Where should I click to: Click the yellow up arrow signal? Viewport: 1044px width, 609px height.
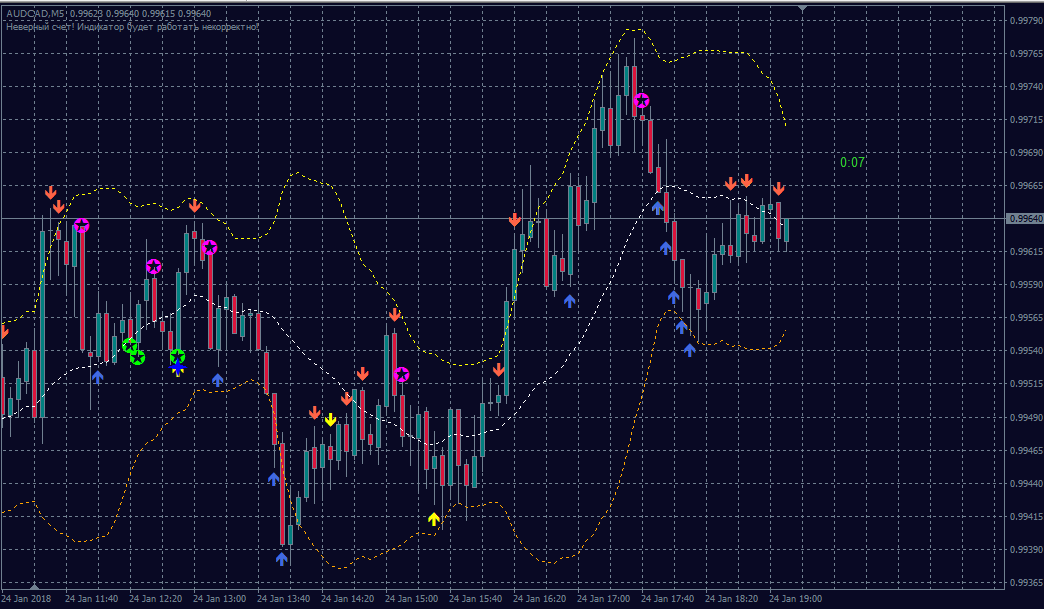[434, 519]
